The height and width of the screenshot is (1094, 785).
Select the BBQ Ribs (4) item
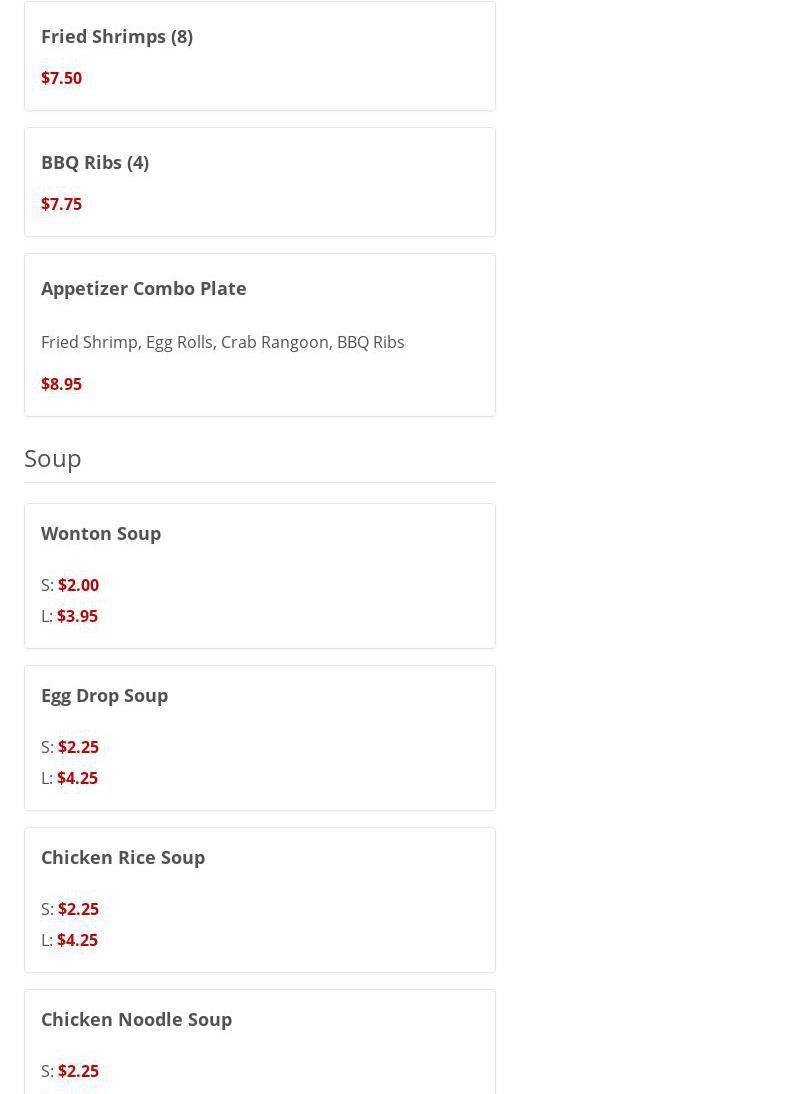pos(95,162)
